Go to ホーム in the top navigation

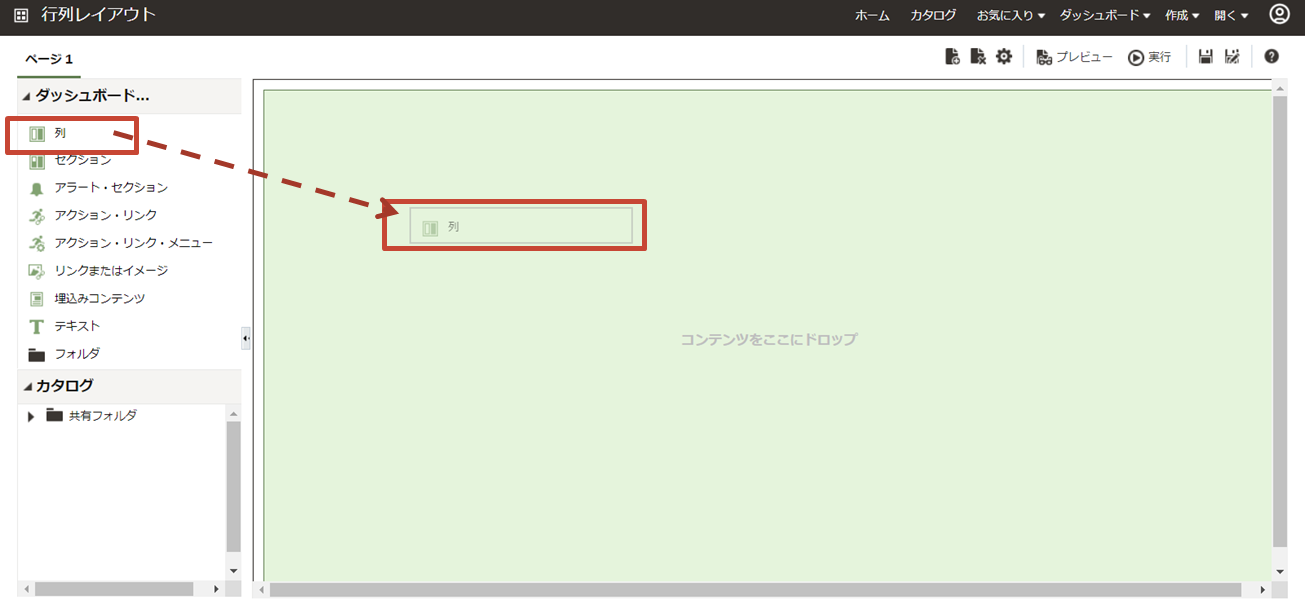pos(872,15)
